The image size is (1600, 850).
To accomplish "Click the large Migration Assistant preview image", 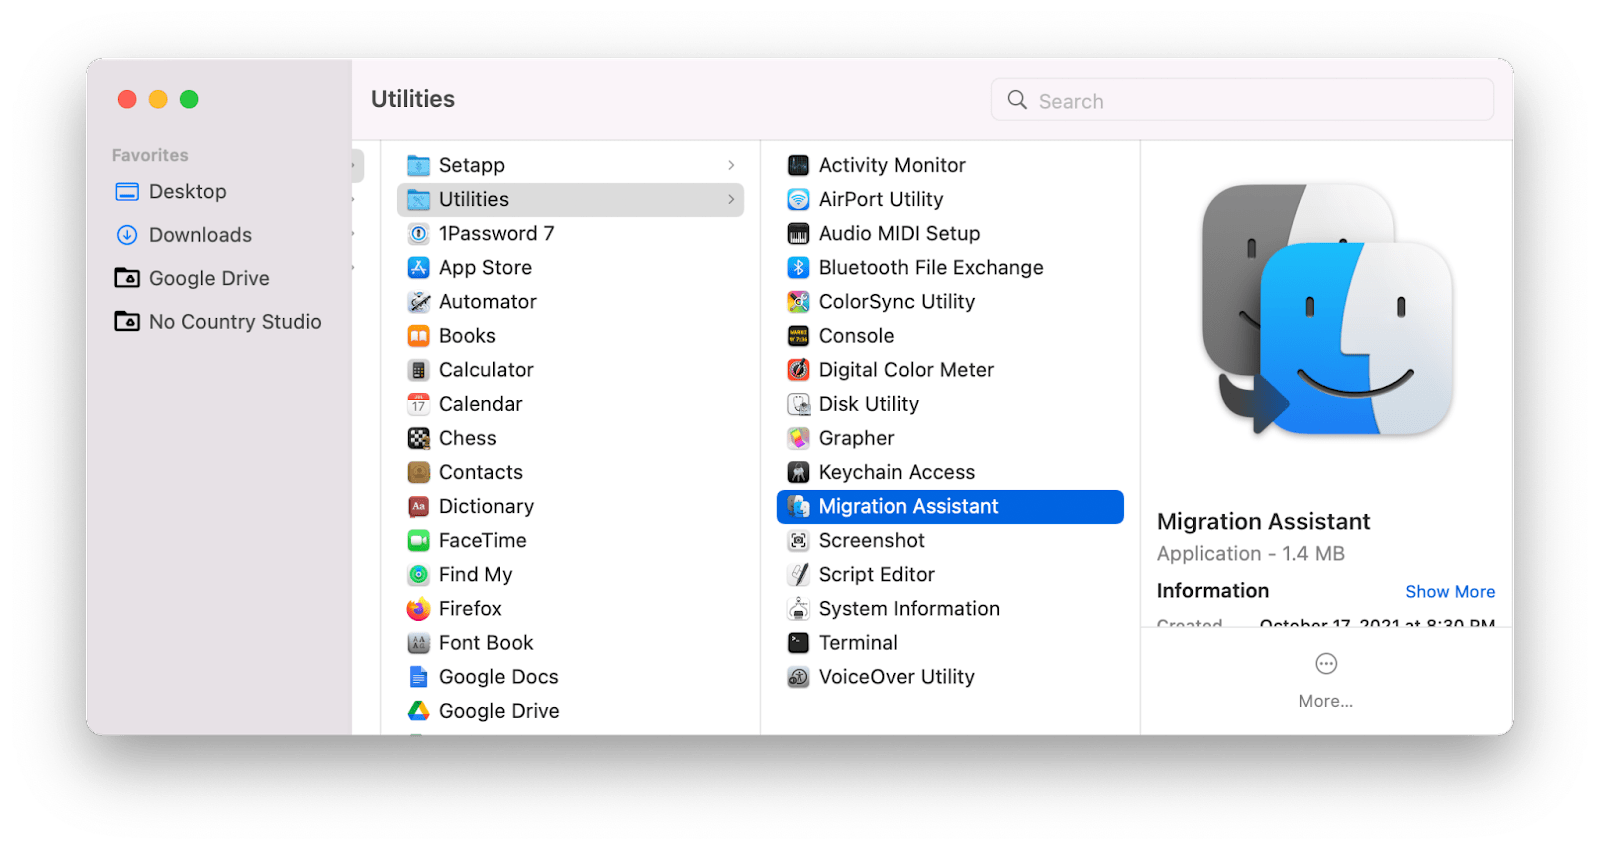I will pos(1327,309).
